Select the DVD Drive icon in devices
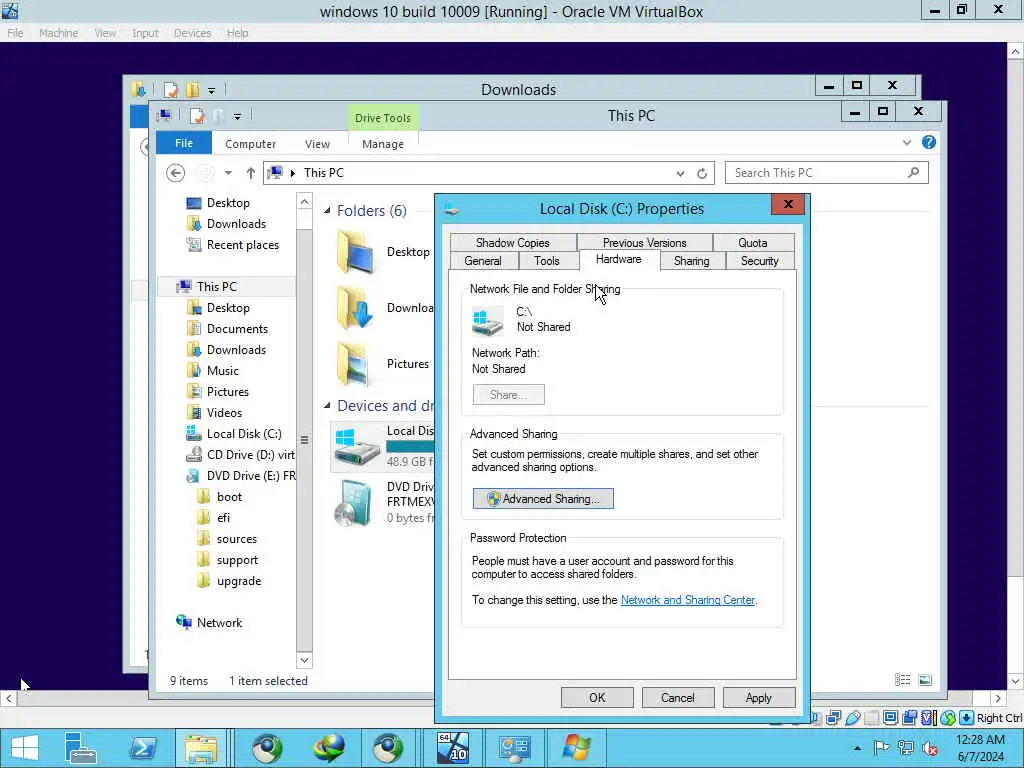Screen dimensions: 1024x768 point(353,502)
